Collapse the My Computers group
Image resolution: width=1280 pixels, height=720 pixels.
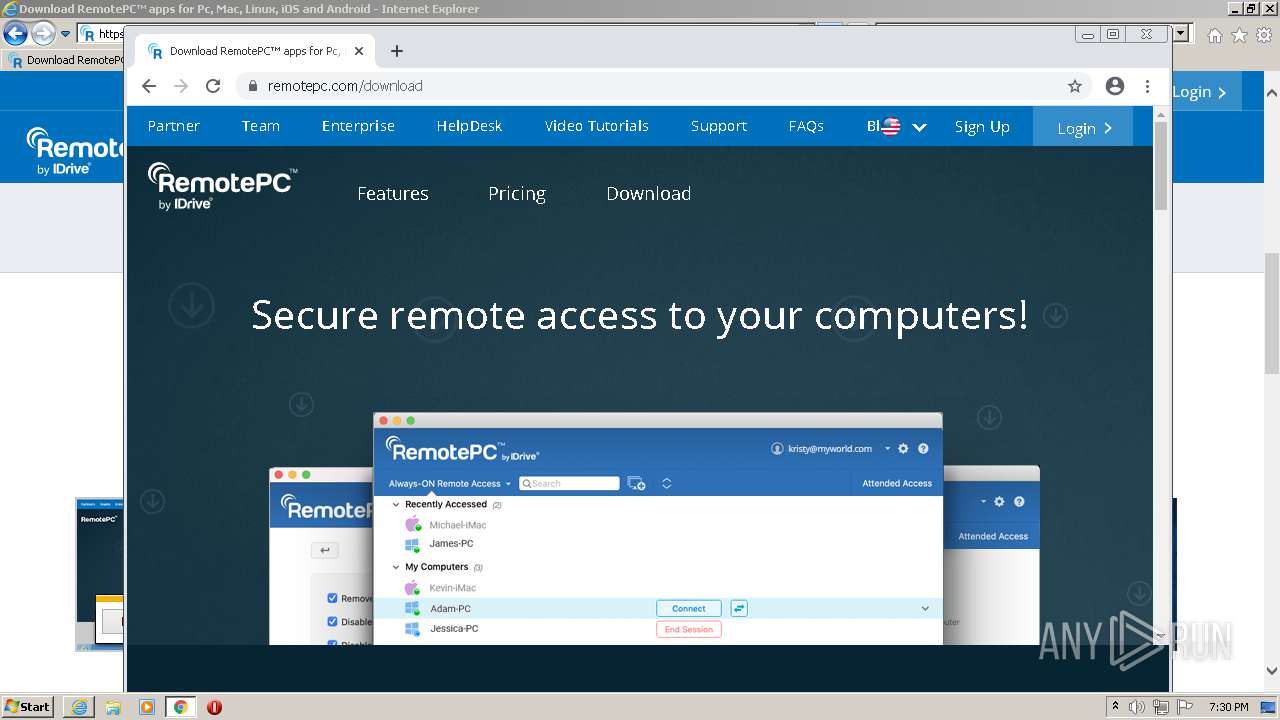click(x=396, y=567)
